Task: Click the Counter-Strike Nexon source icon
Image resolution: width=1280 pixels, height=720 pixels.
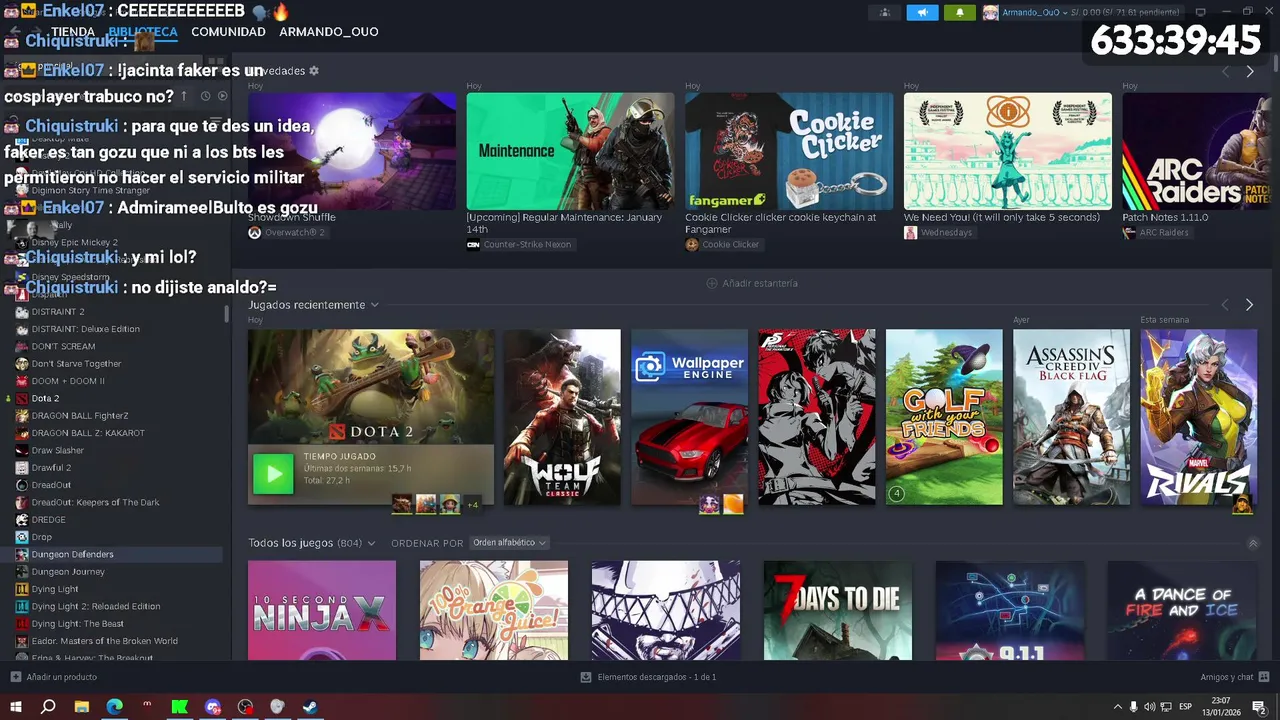Action: [x=473, y=244]
